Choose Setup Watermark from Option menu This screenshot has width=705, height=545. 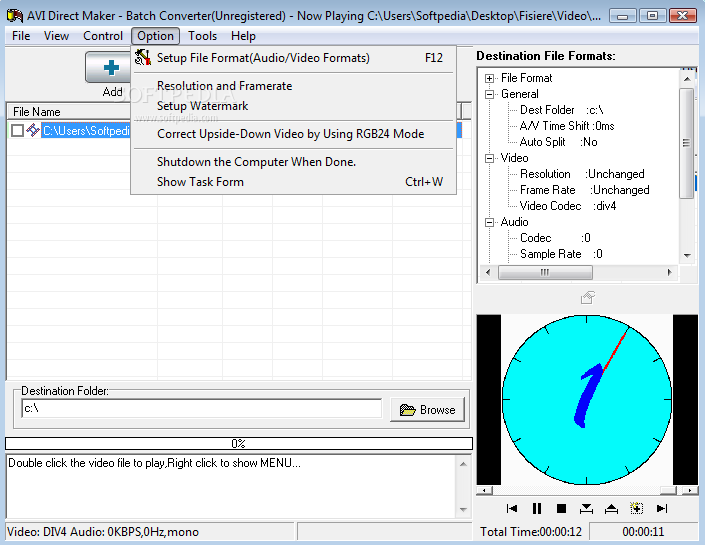[x=294, y=106]
